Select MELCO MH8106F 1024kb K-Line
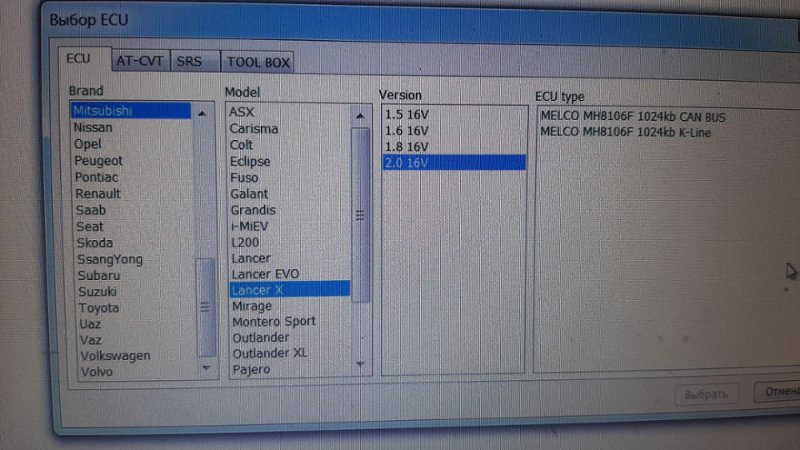Image resolution: width=800 pixels, height=450 pixels. point(625,133)
